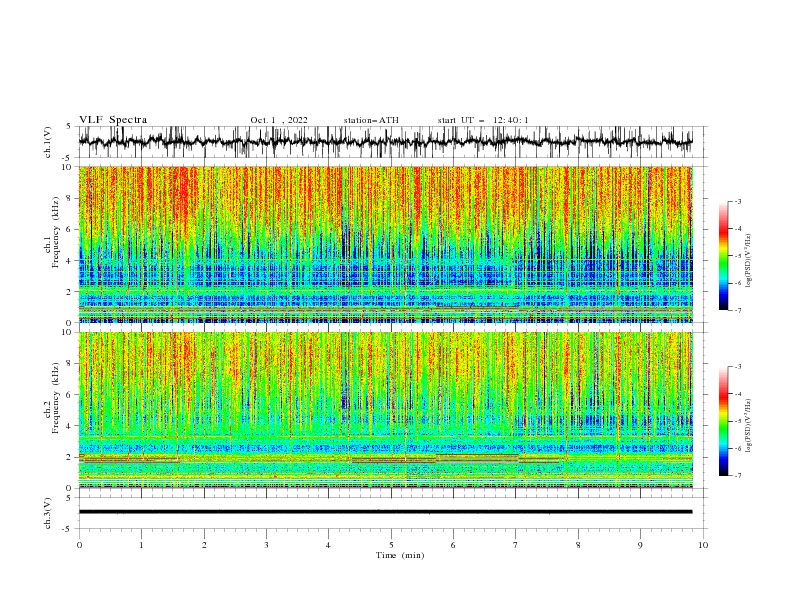Click the '-3' label on lower colorbar
The height and width of the screenshot is (612, 792).
[737, 367]
